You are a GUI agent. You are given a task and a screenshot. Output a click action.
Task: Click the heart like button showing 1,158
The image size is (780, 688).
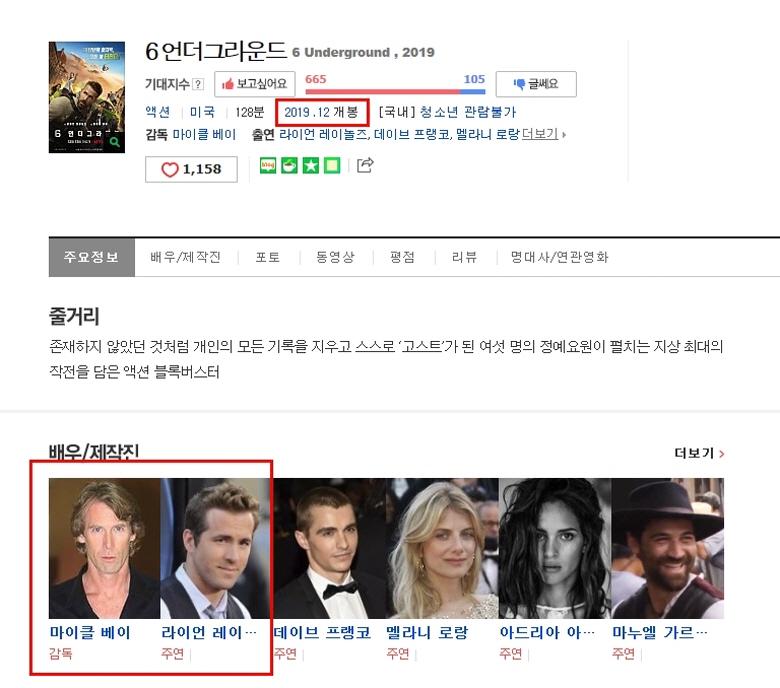(x=191, y=169)
